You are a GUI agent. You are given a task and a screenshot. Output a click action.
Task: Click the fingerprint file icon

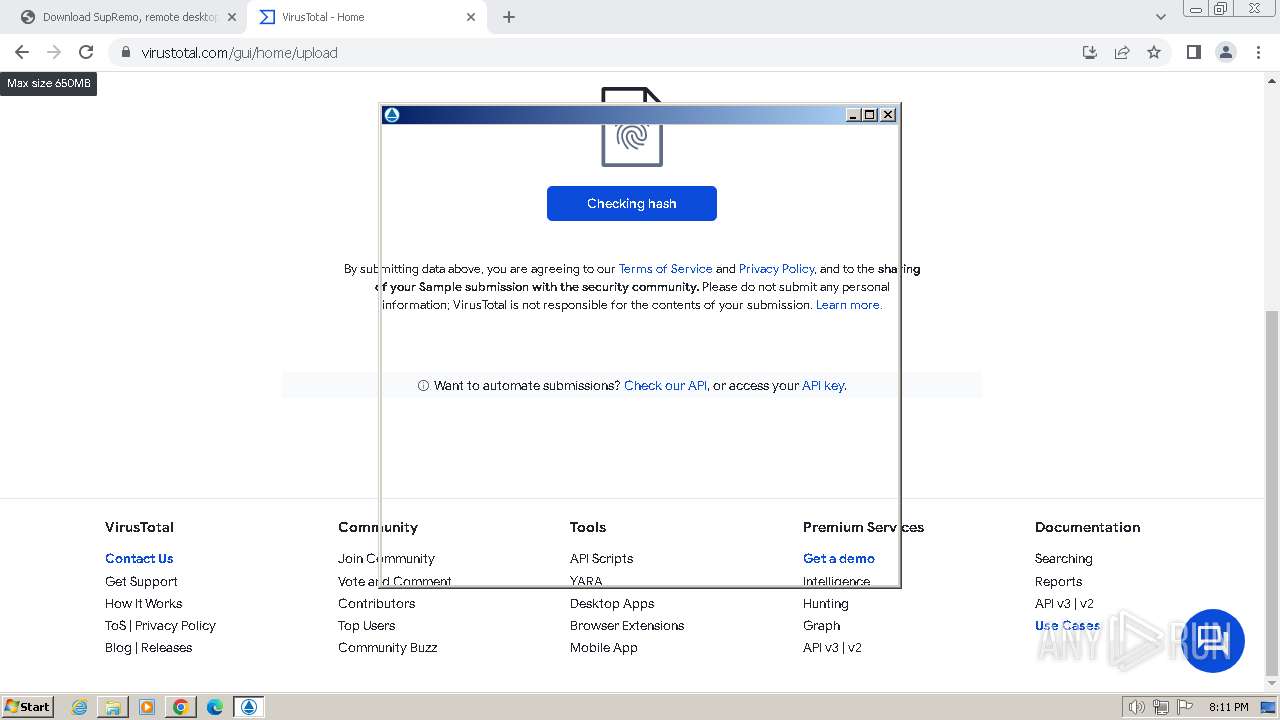[x=632, y=127]
